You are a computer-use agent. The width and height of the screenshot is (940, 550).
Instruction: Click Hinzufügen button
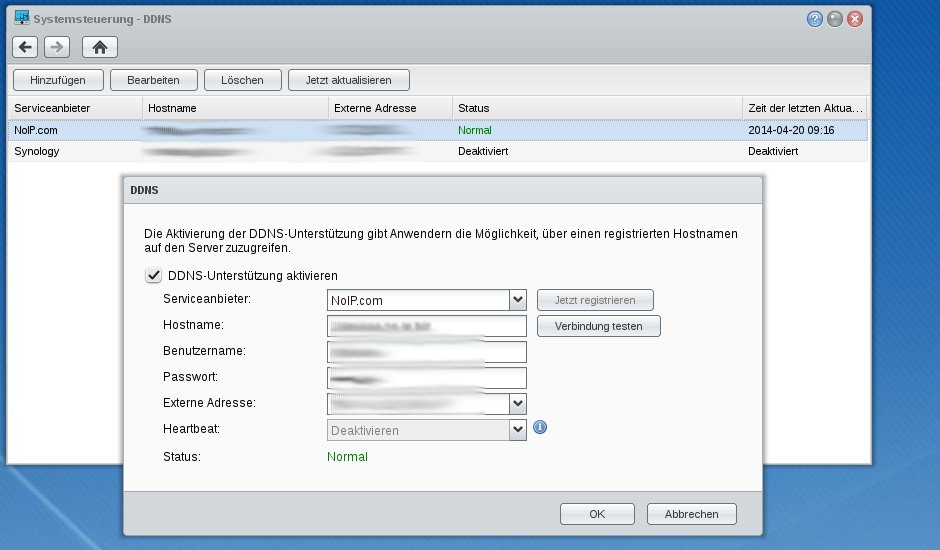pos(58,80)
